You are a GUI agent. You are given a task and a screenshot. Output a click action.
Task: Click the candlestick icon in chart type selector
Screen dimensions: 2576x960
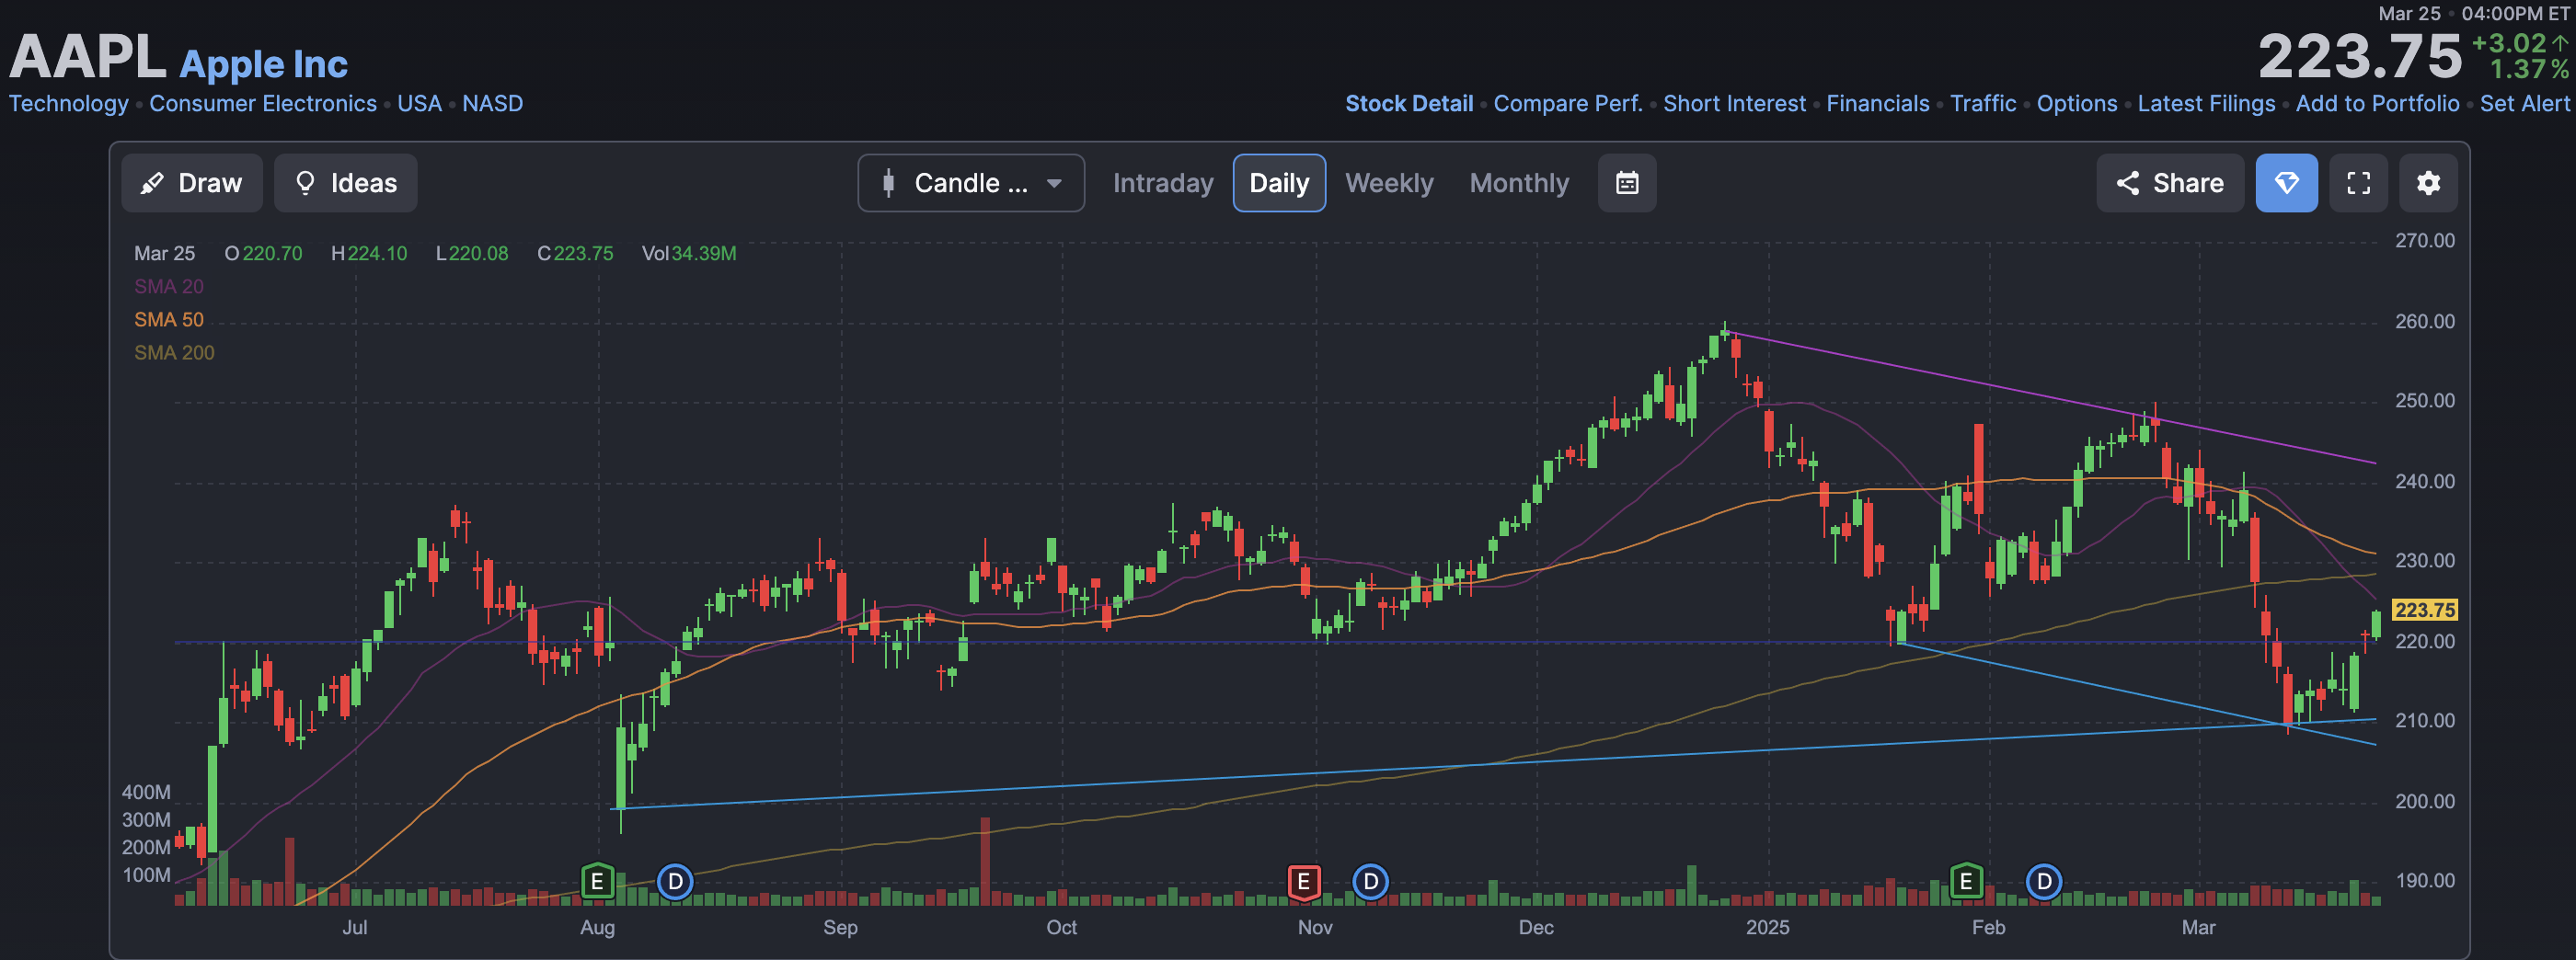click(x=888, y=183)
